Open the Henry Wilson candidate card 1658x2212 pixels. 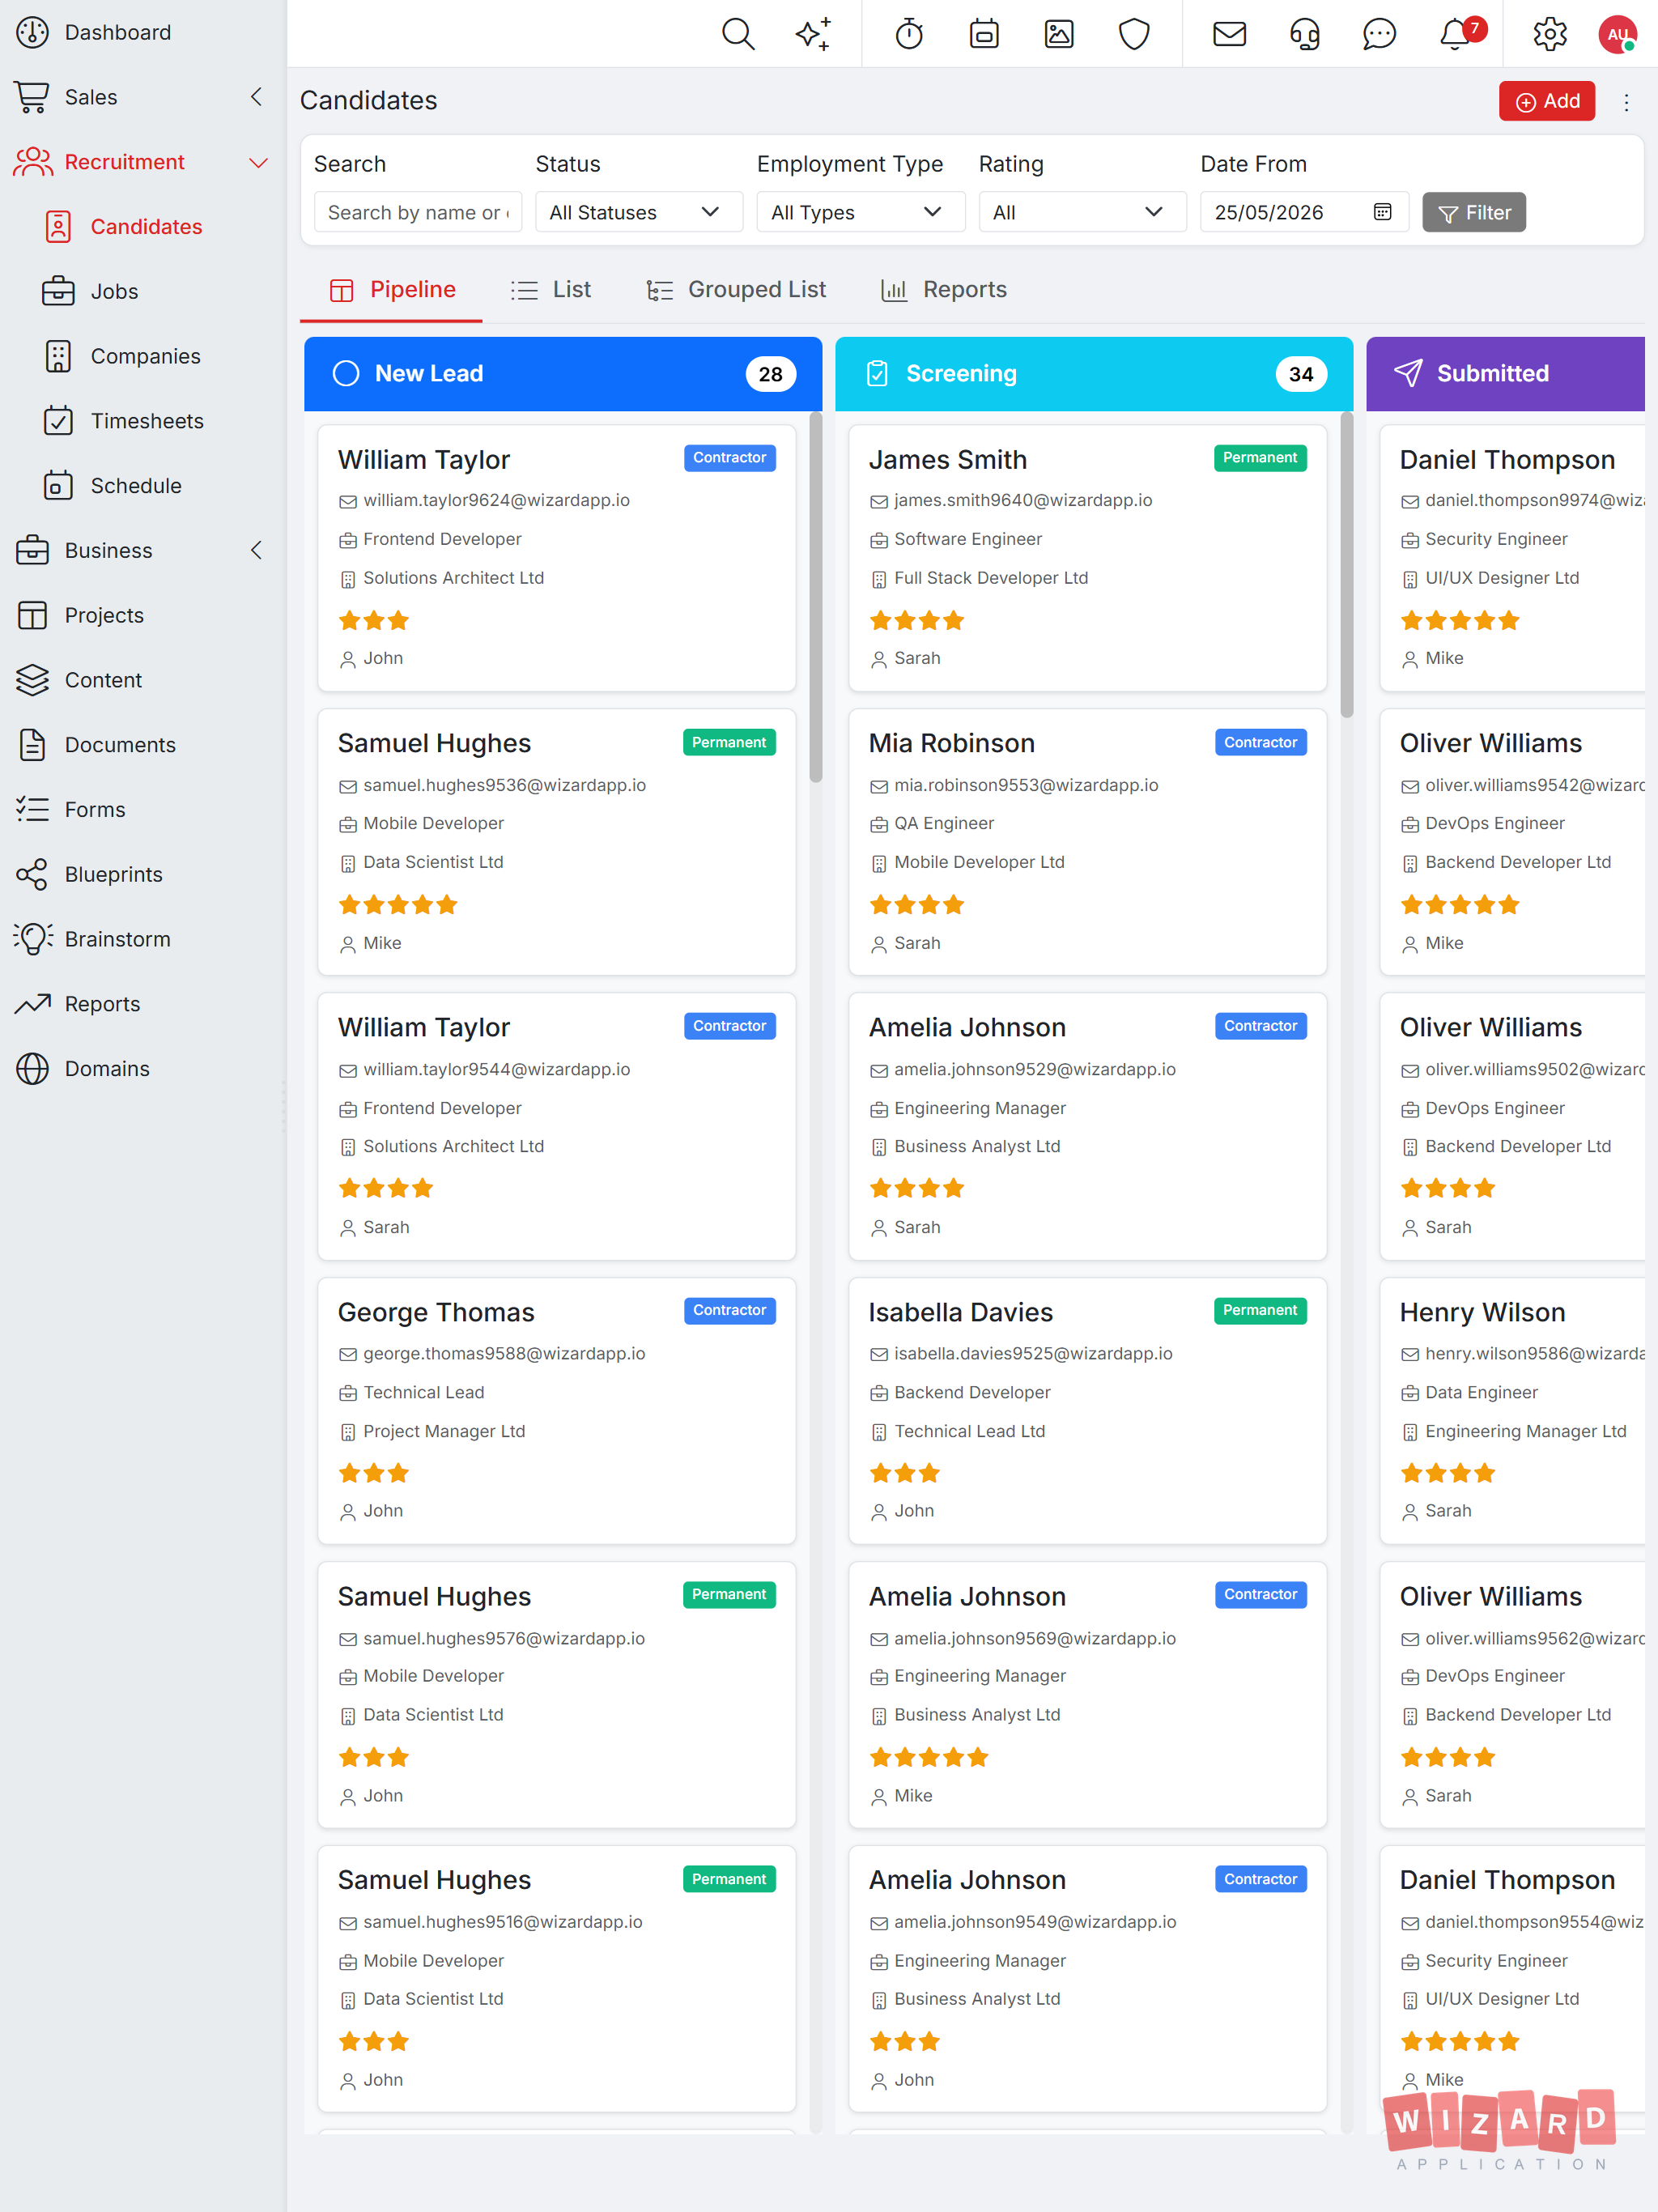click(x=1512, y=1411)
